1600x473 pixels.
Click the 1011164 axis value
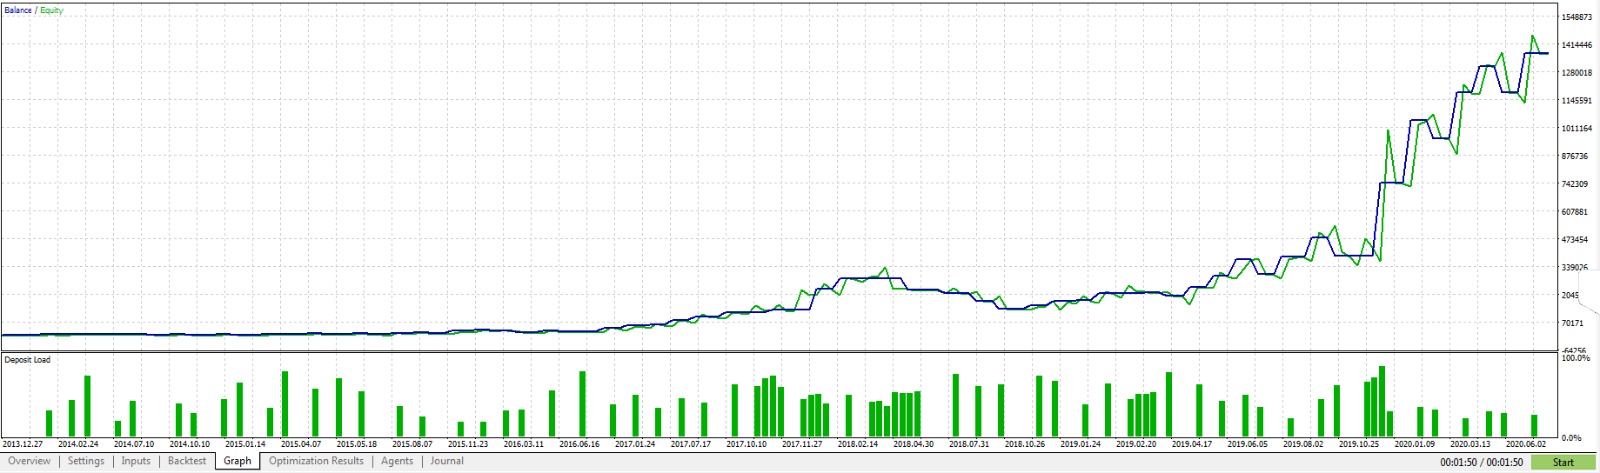(x=1577, y=129)
